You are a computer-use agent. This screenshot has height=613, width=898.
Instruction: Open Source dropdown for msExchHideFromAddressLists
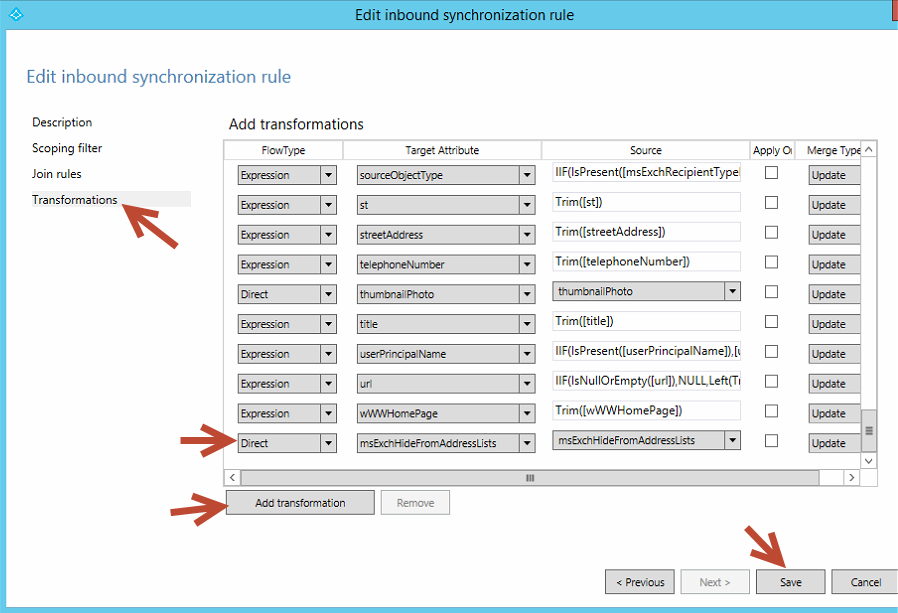click(732, 440)
